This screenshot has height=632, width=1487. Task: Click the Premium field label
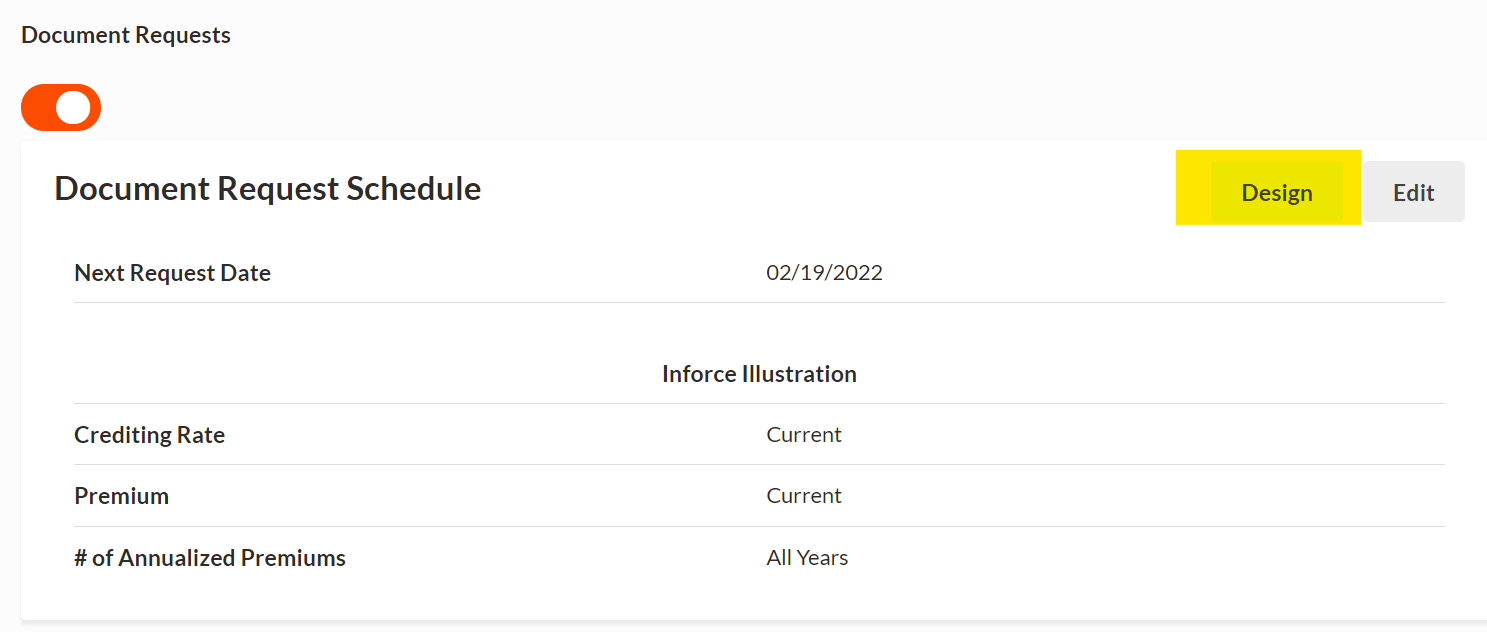121,496
